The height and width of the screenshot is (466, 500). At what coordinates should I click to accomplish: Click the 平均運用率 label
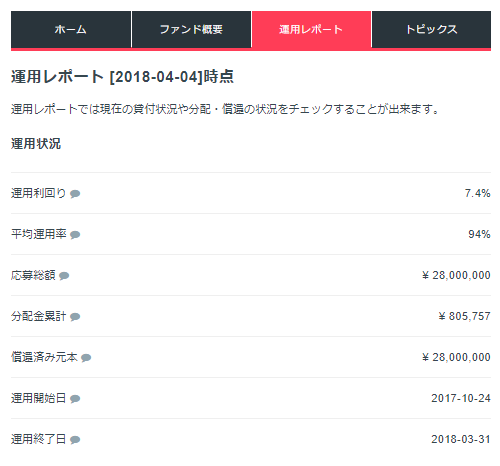tap(39, 234)
